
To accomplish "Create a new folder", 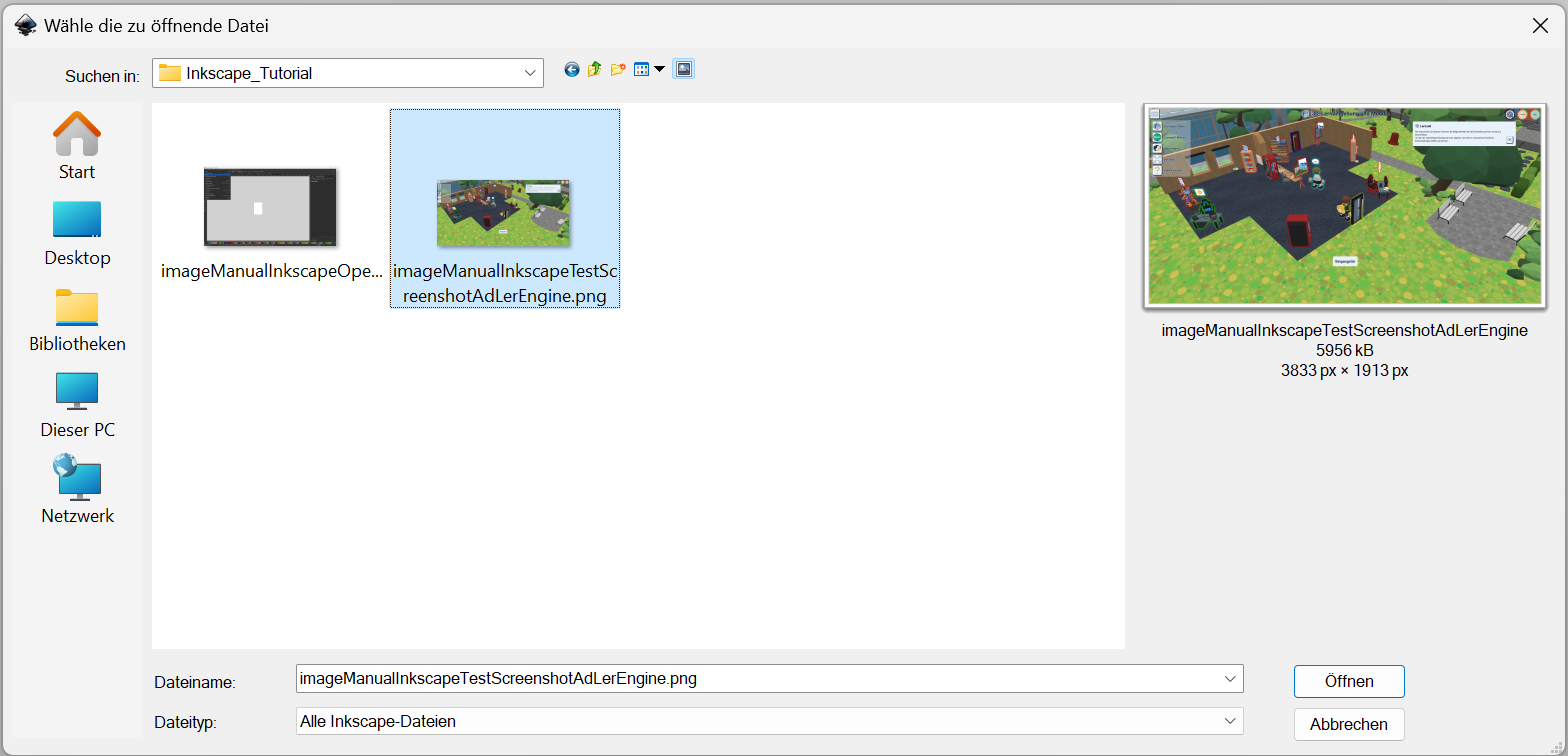I will pyautogui.click(x=618, y=70).
